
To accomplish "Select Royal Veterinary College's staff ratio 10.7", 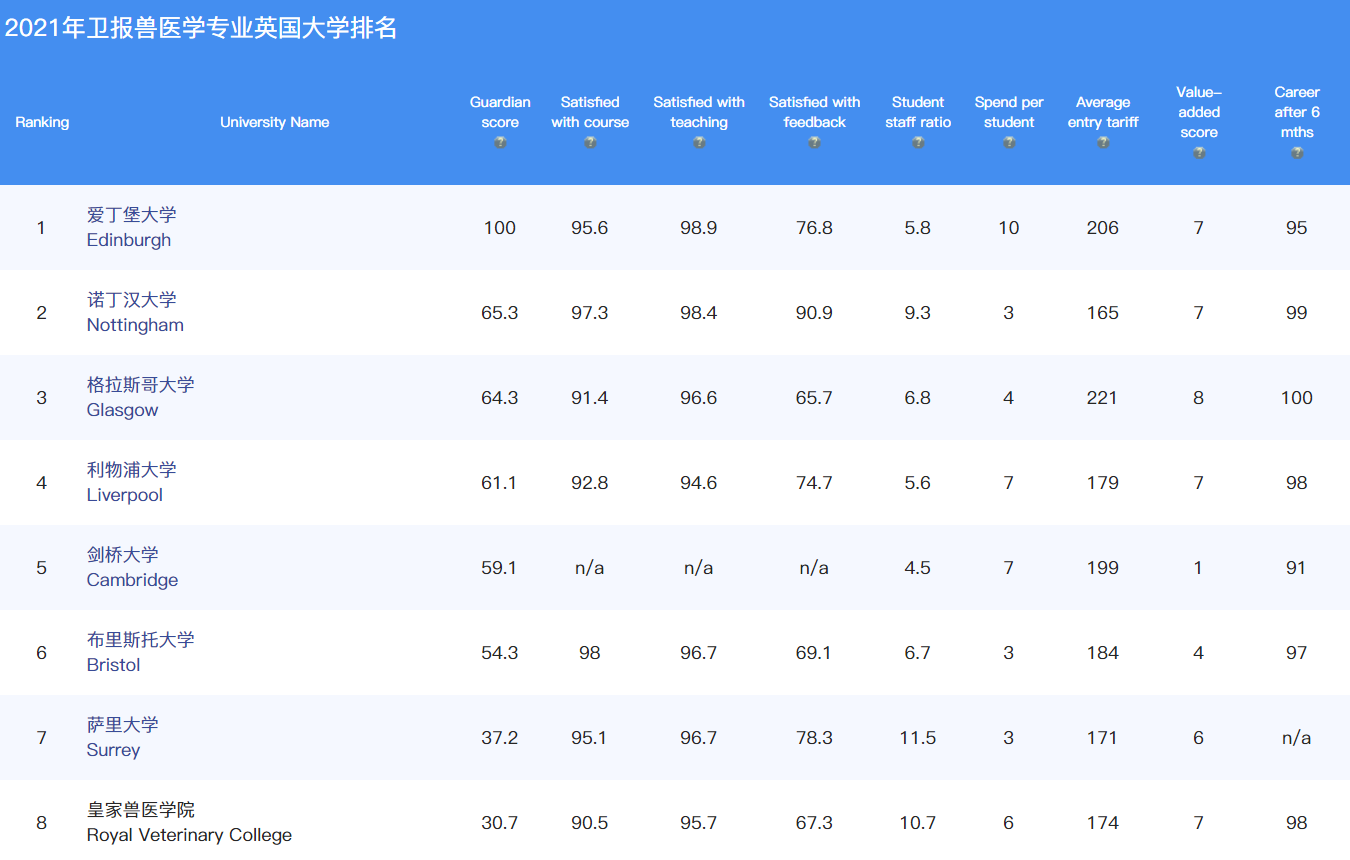I will tap(918, 823).
